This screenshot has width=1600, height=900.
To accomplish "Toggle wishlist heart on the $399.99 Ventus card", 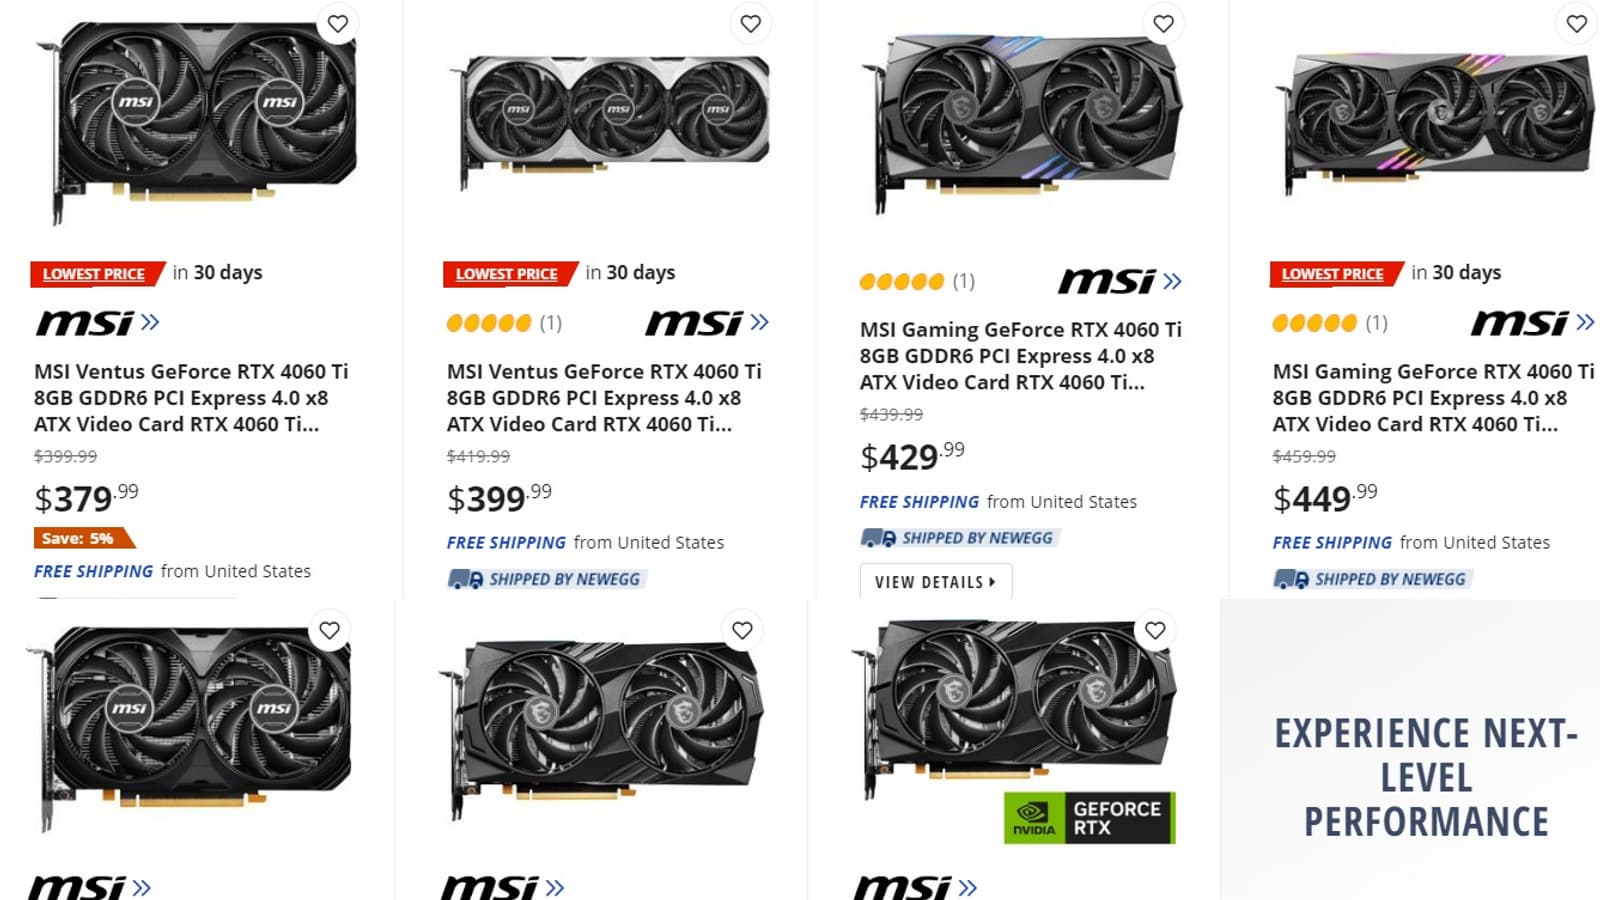I will [x=751, y=23].
